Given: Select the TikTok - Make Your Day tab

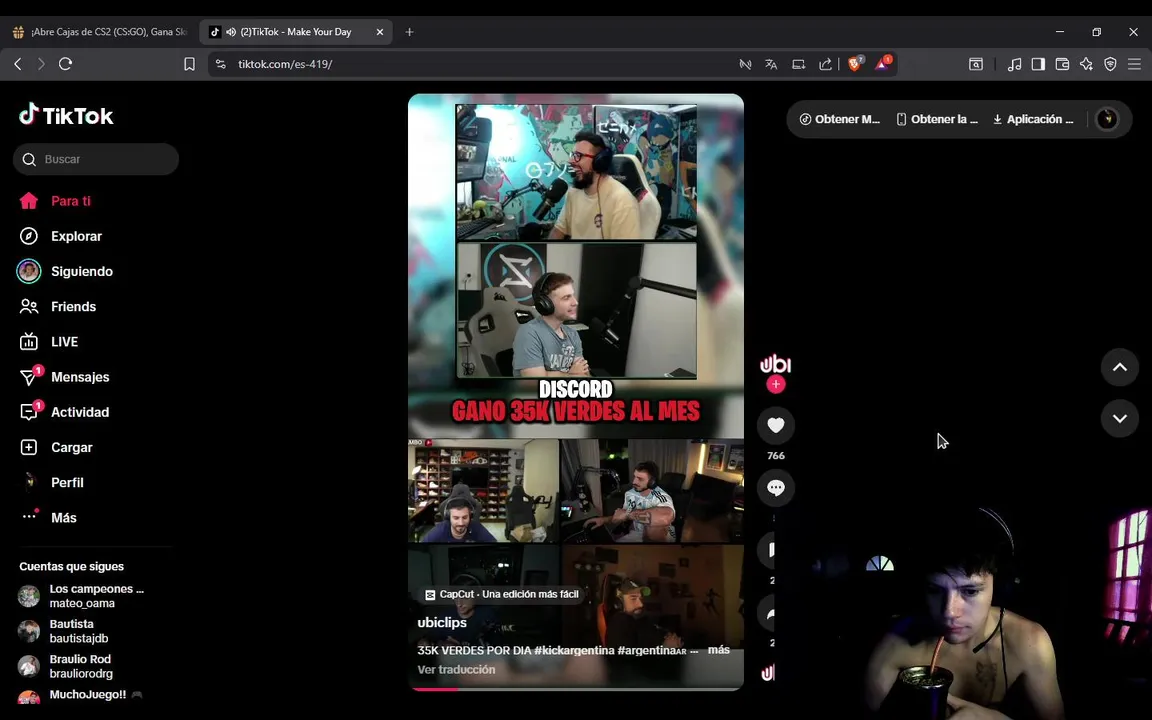Looking at the screenshot, I should (x=296, y=32).
